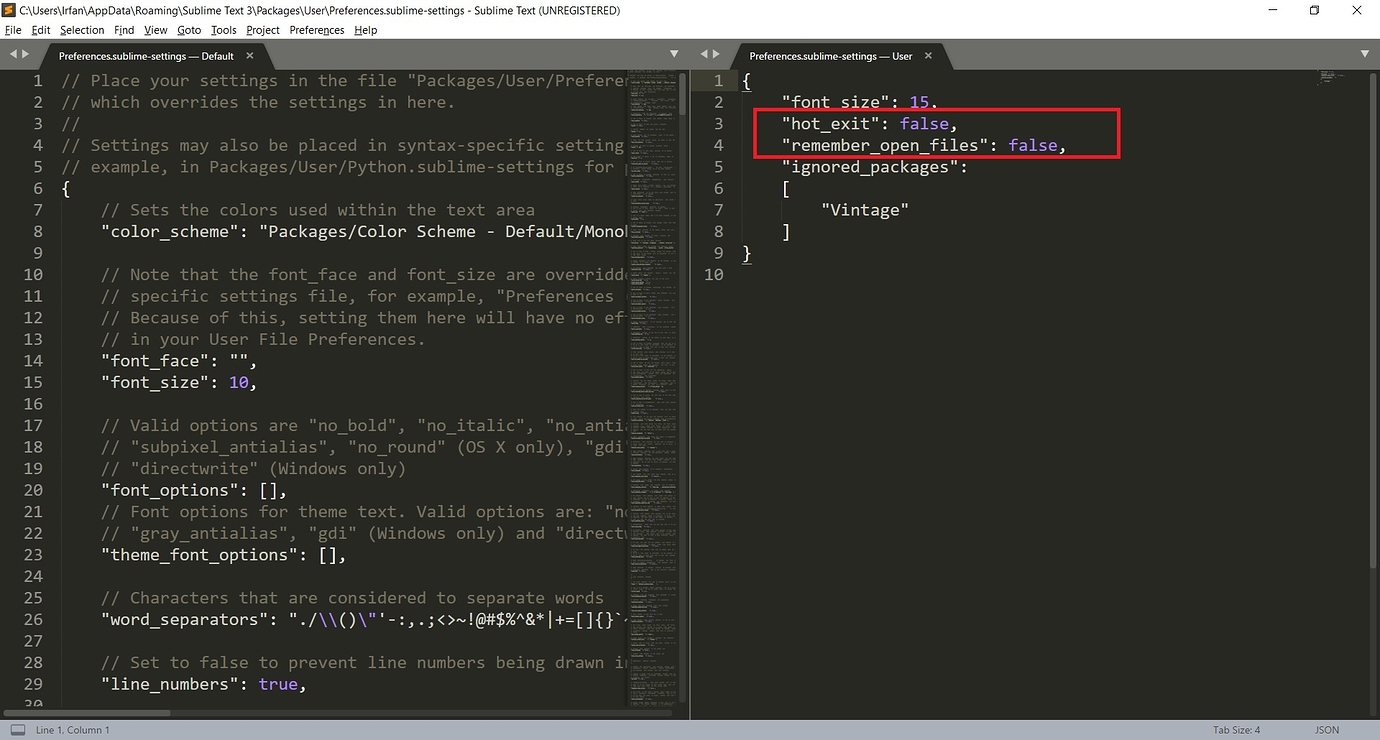
Task: Click the font size value 15
Action: [x=919, y=102]
